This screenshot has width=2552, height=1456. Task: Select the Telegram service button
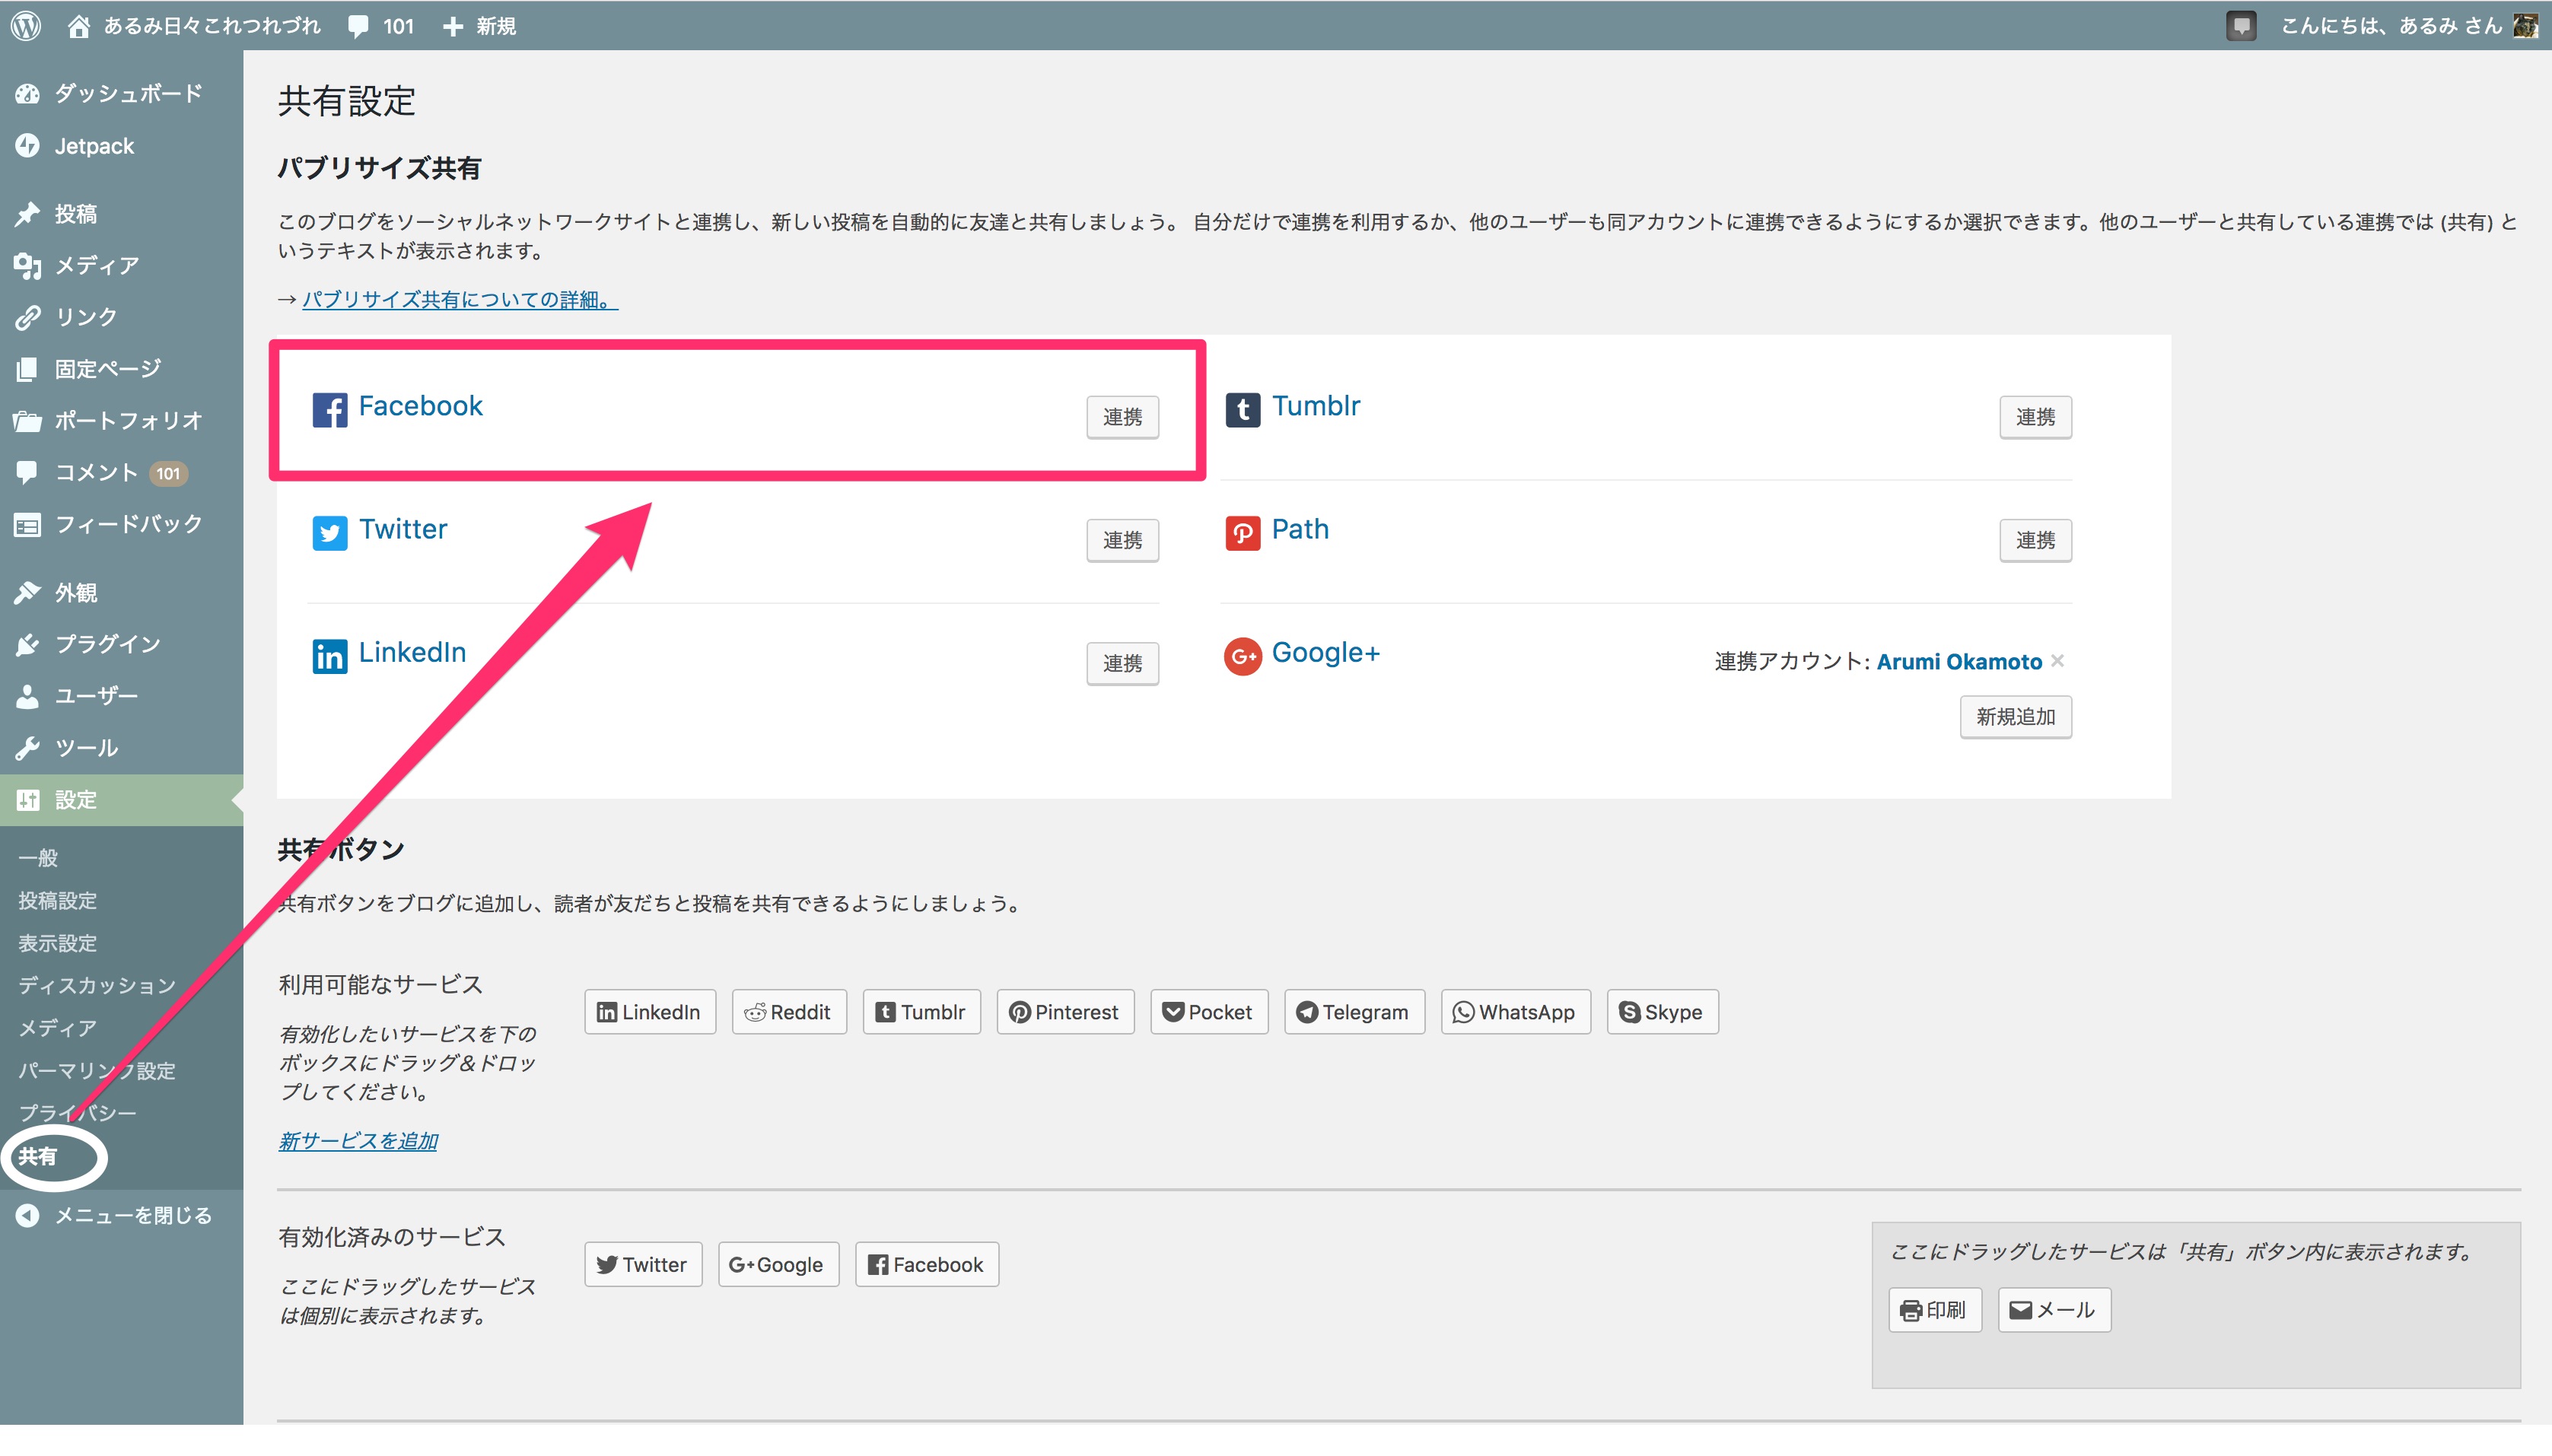[1354, 1012]
